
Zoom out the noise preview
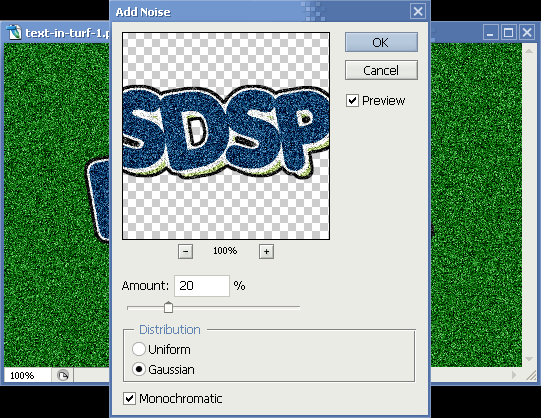[185, 251]
